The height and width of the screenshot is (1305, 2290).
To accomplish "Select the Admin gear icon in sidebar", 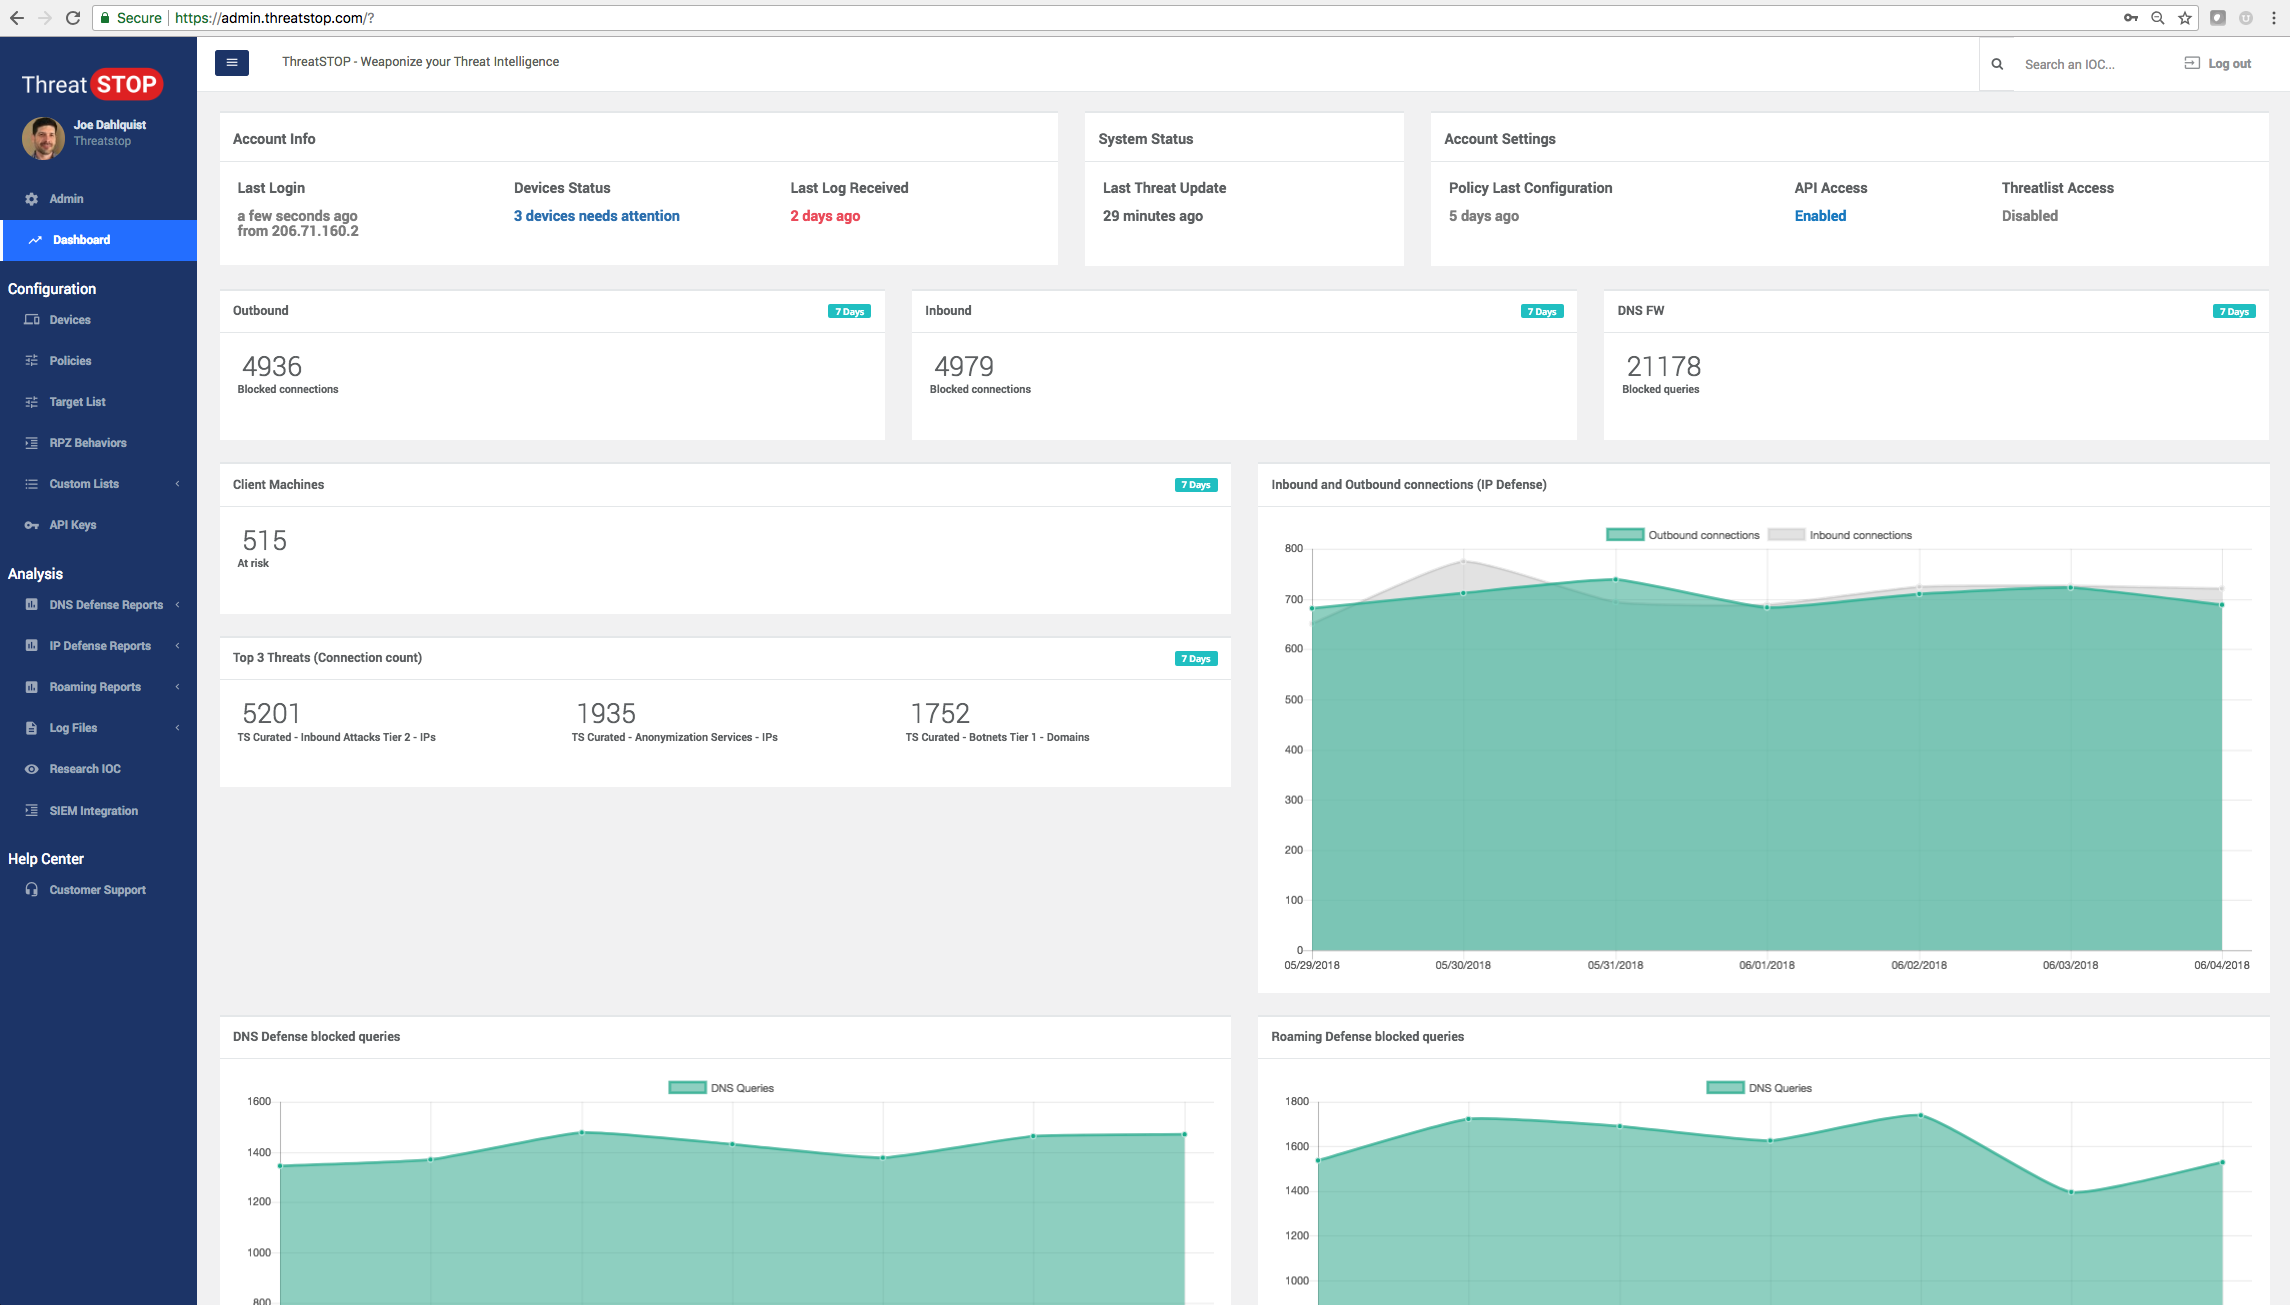I will tap(32, 198).
